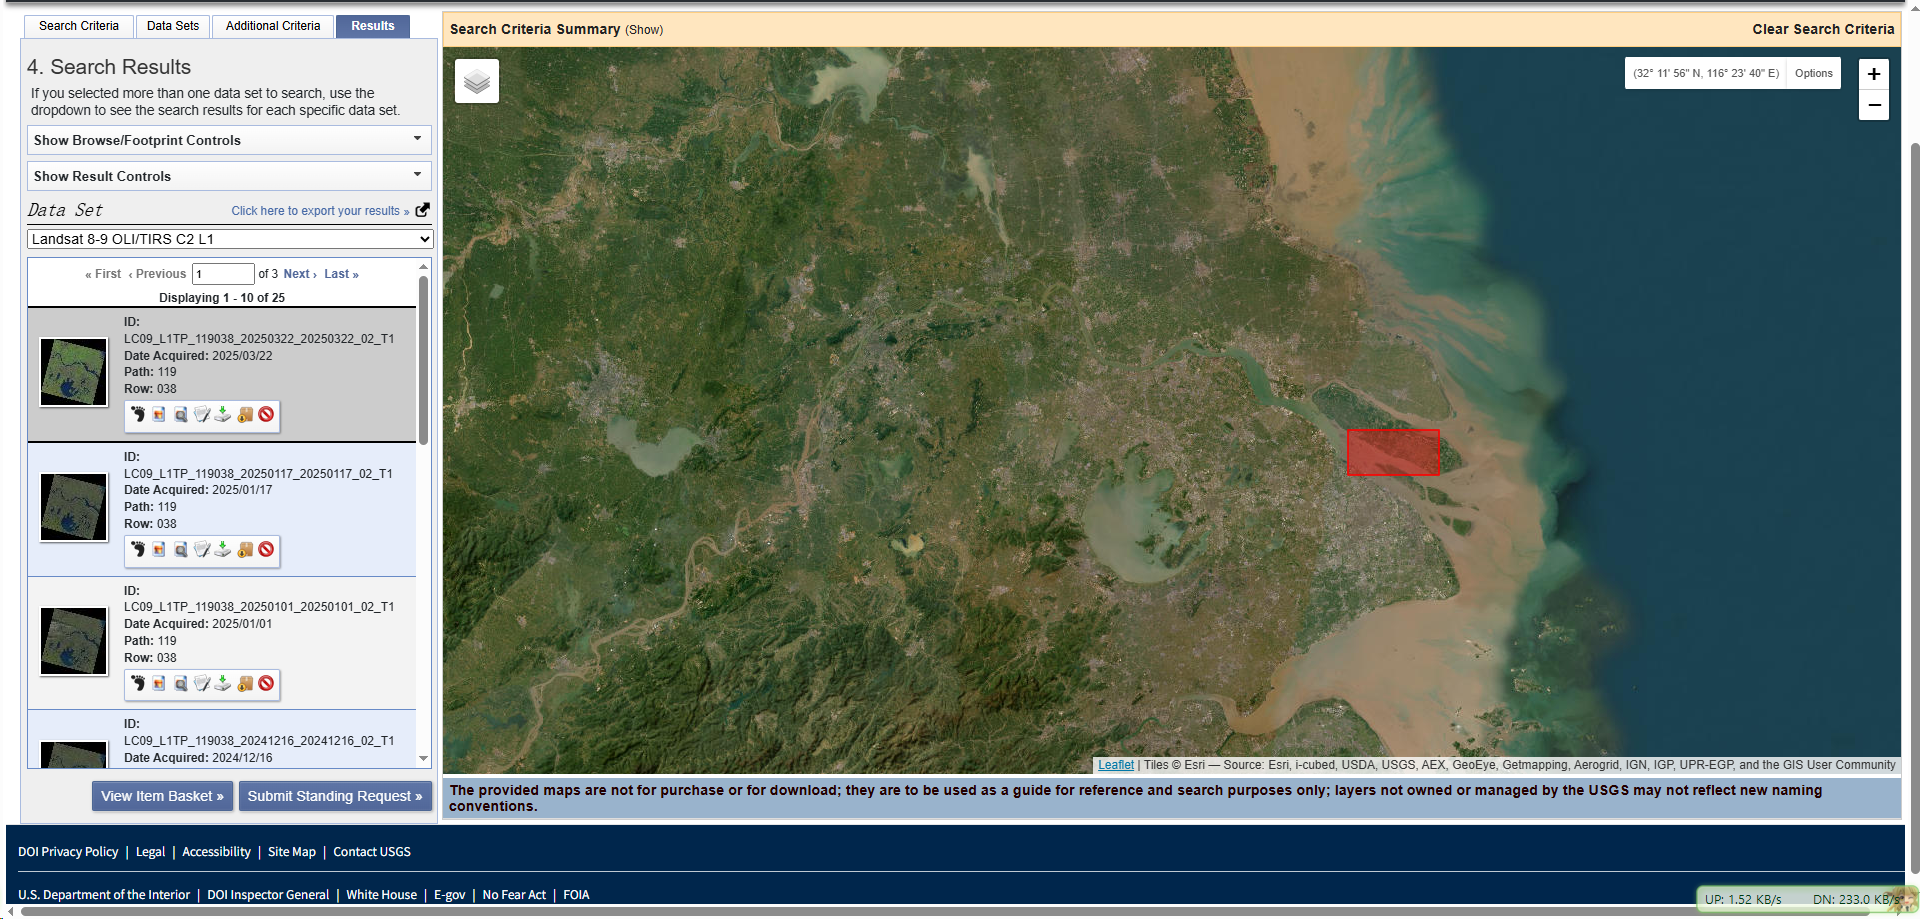
Task: View metadata for the 2025/03/22 scene
Action: tap(201, 414)
